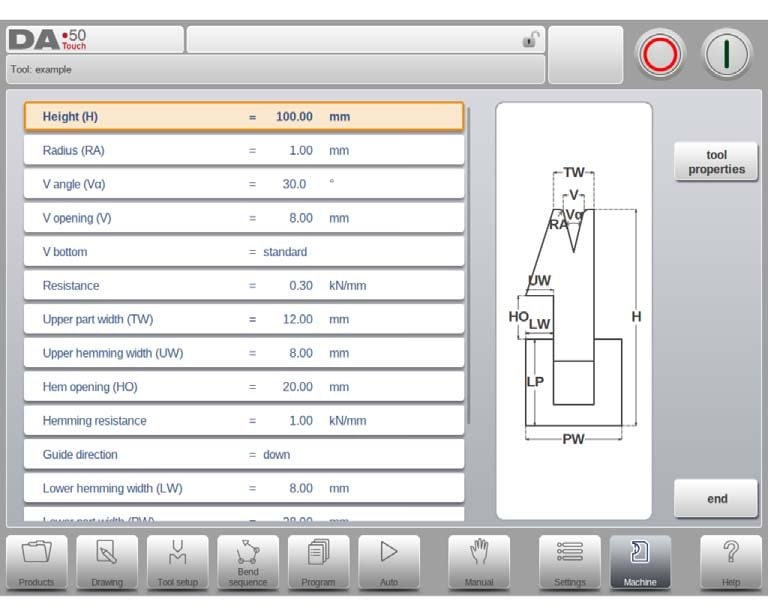Select the Hem opening (HO) field
This screenshot has width=768, height=615.
click(244, 387)
